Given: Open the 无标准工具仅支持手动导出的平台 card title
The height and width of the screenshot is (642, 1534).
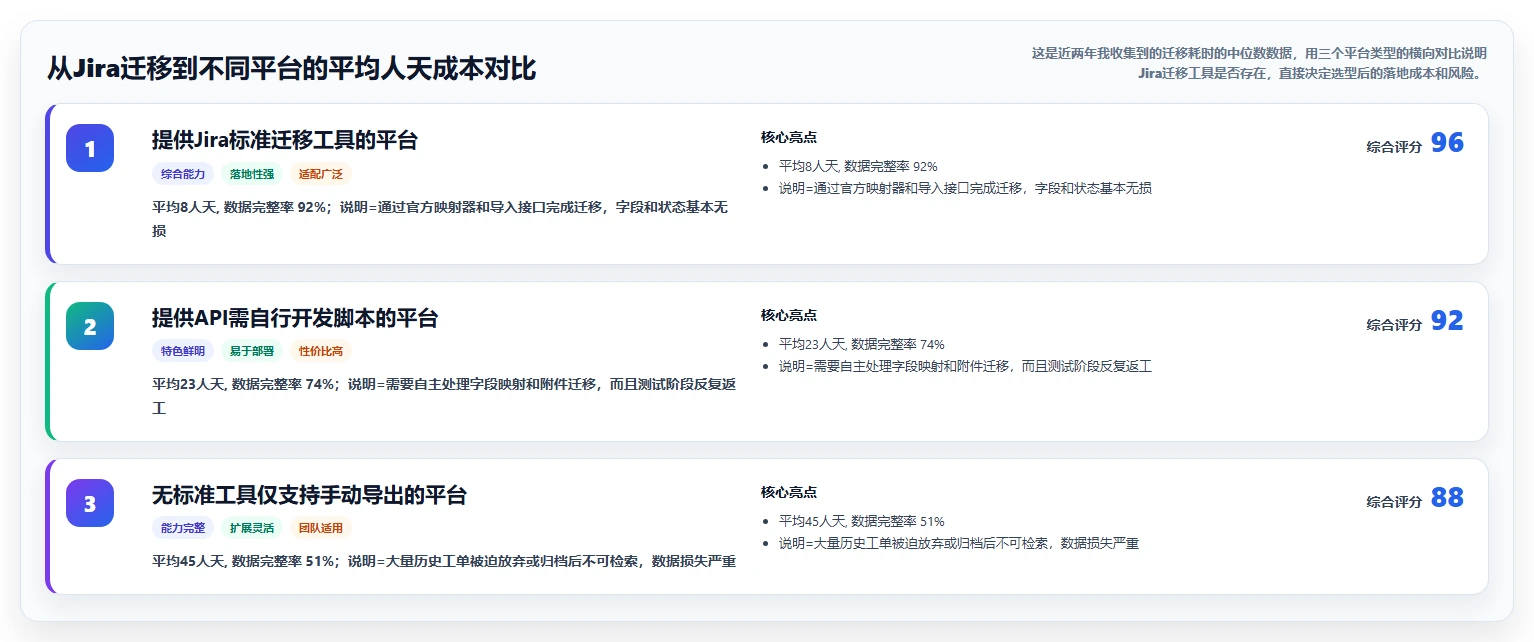Looking at the screenshot, I should 309,495.
